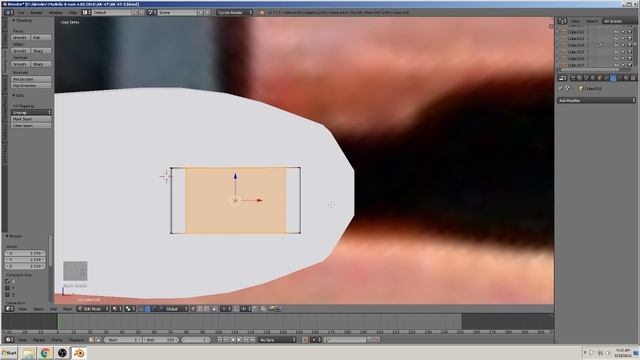
Task: Open the No Sync playback dropdown
Action: 277,340
